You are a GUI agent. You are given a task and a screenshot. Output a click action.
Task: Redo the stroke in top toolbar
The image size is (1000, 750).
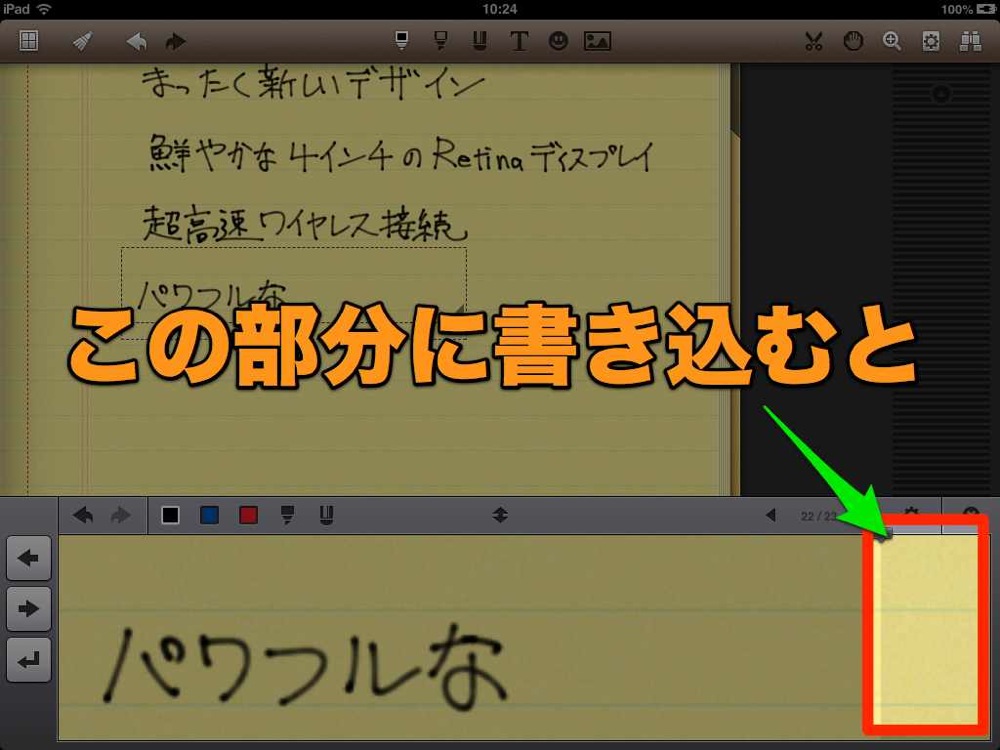(175, 42)
